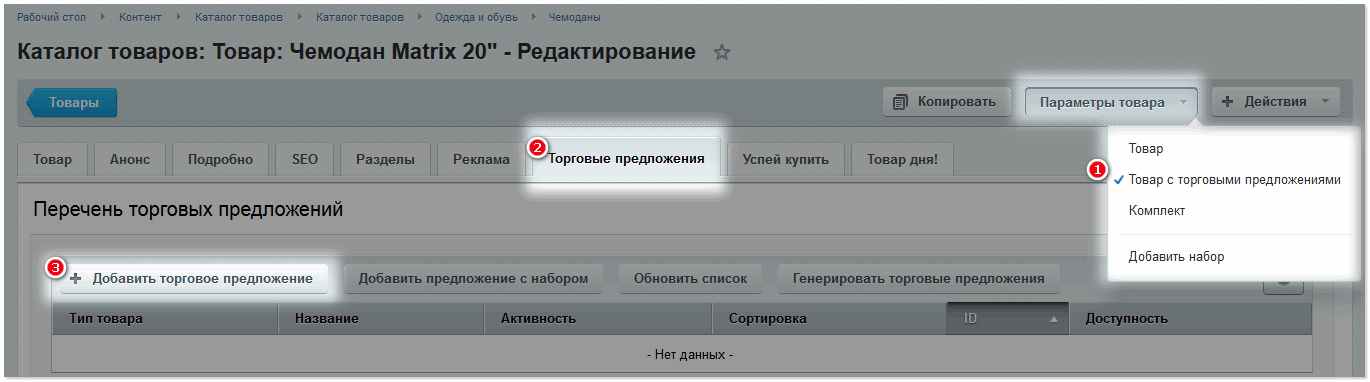Click the Копировать button
The image size is (1370, 382).
[945, 101]
